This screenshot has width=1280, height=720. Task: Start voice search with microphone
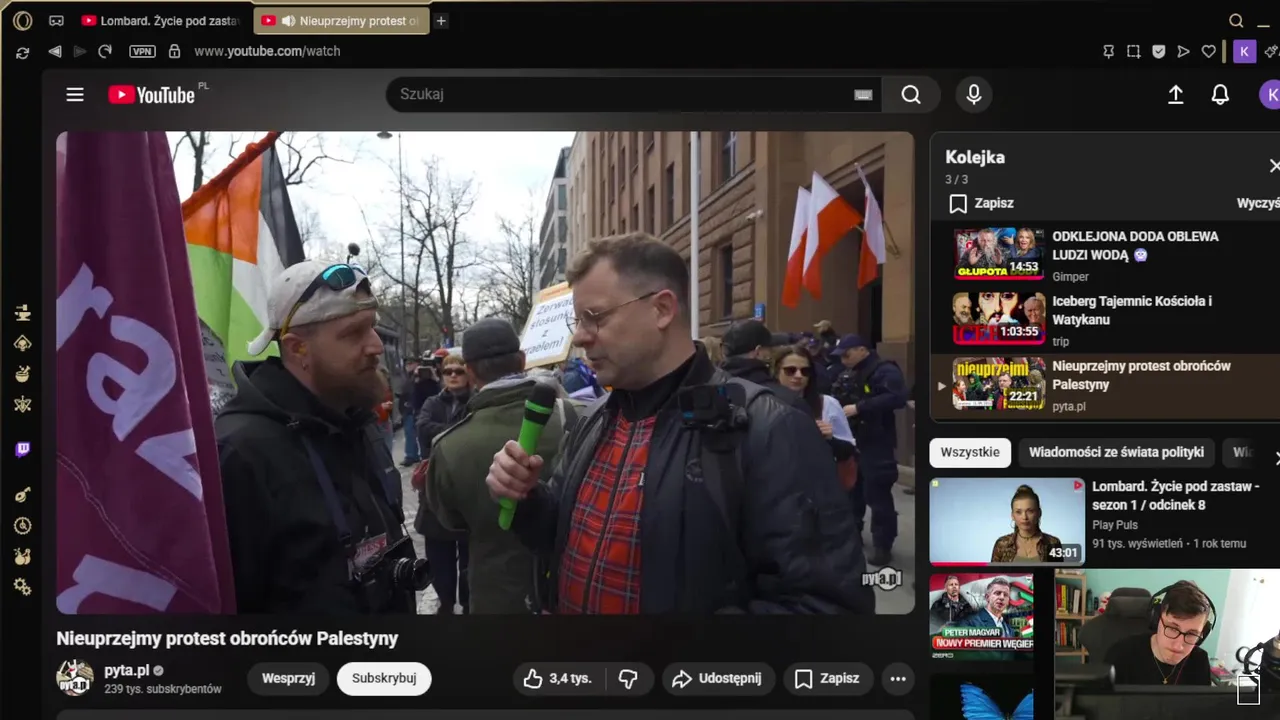[974, 94]
